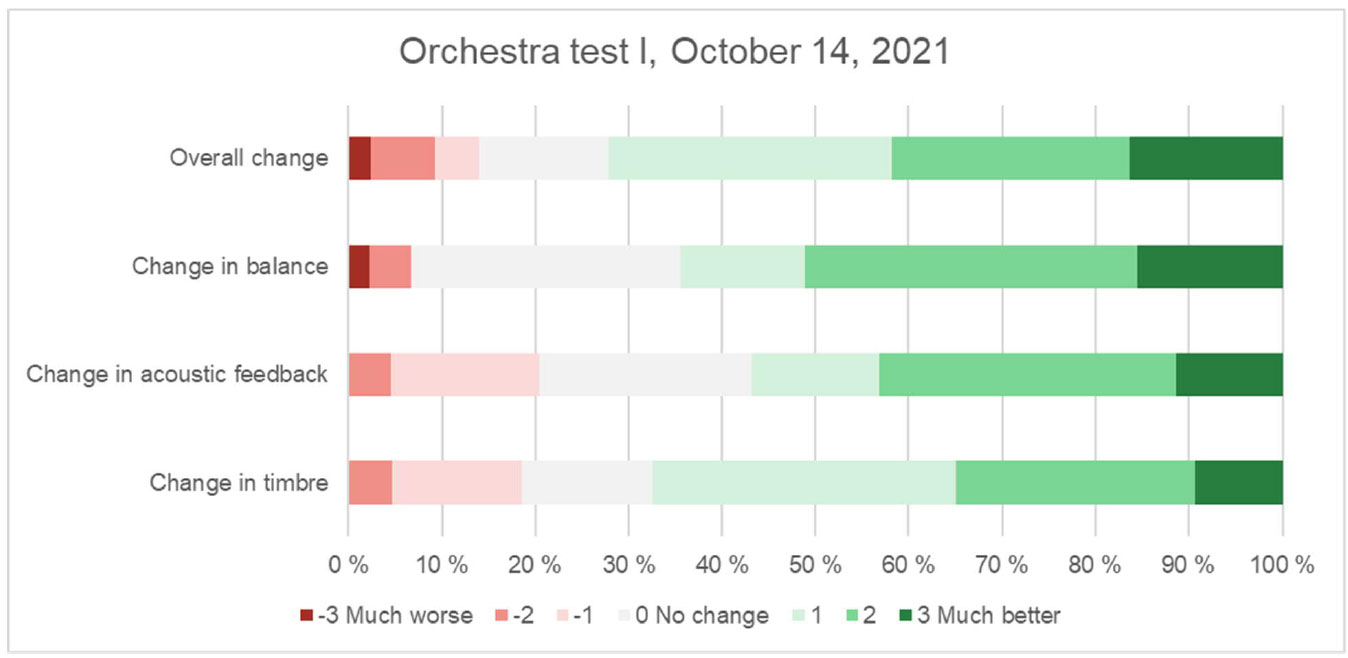
Task: Click the 'Change in acoustic feedback' label
Action: [177, 374]
